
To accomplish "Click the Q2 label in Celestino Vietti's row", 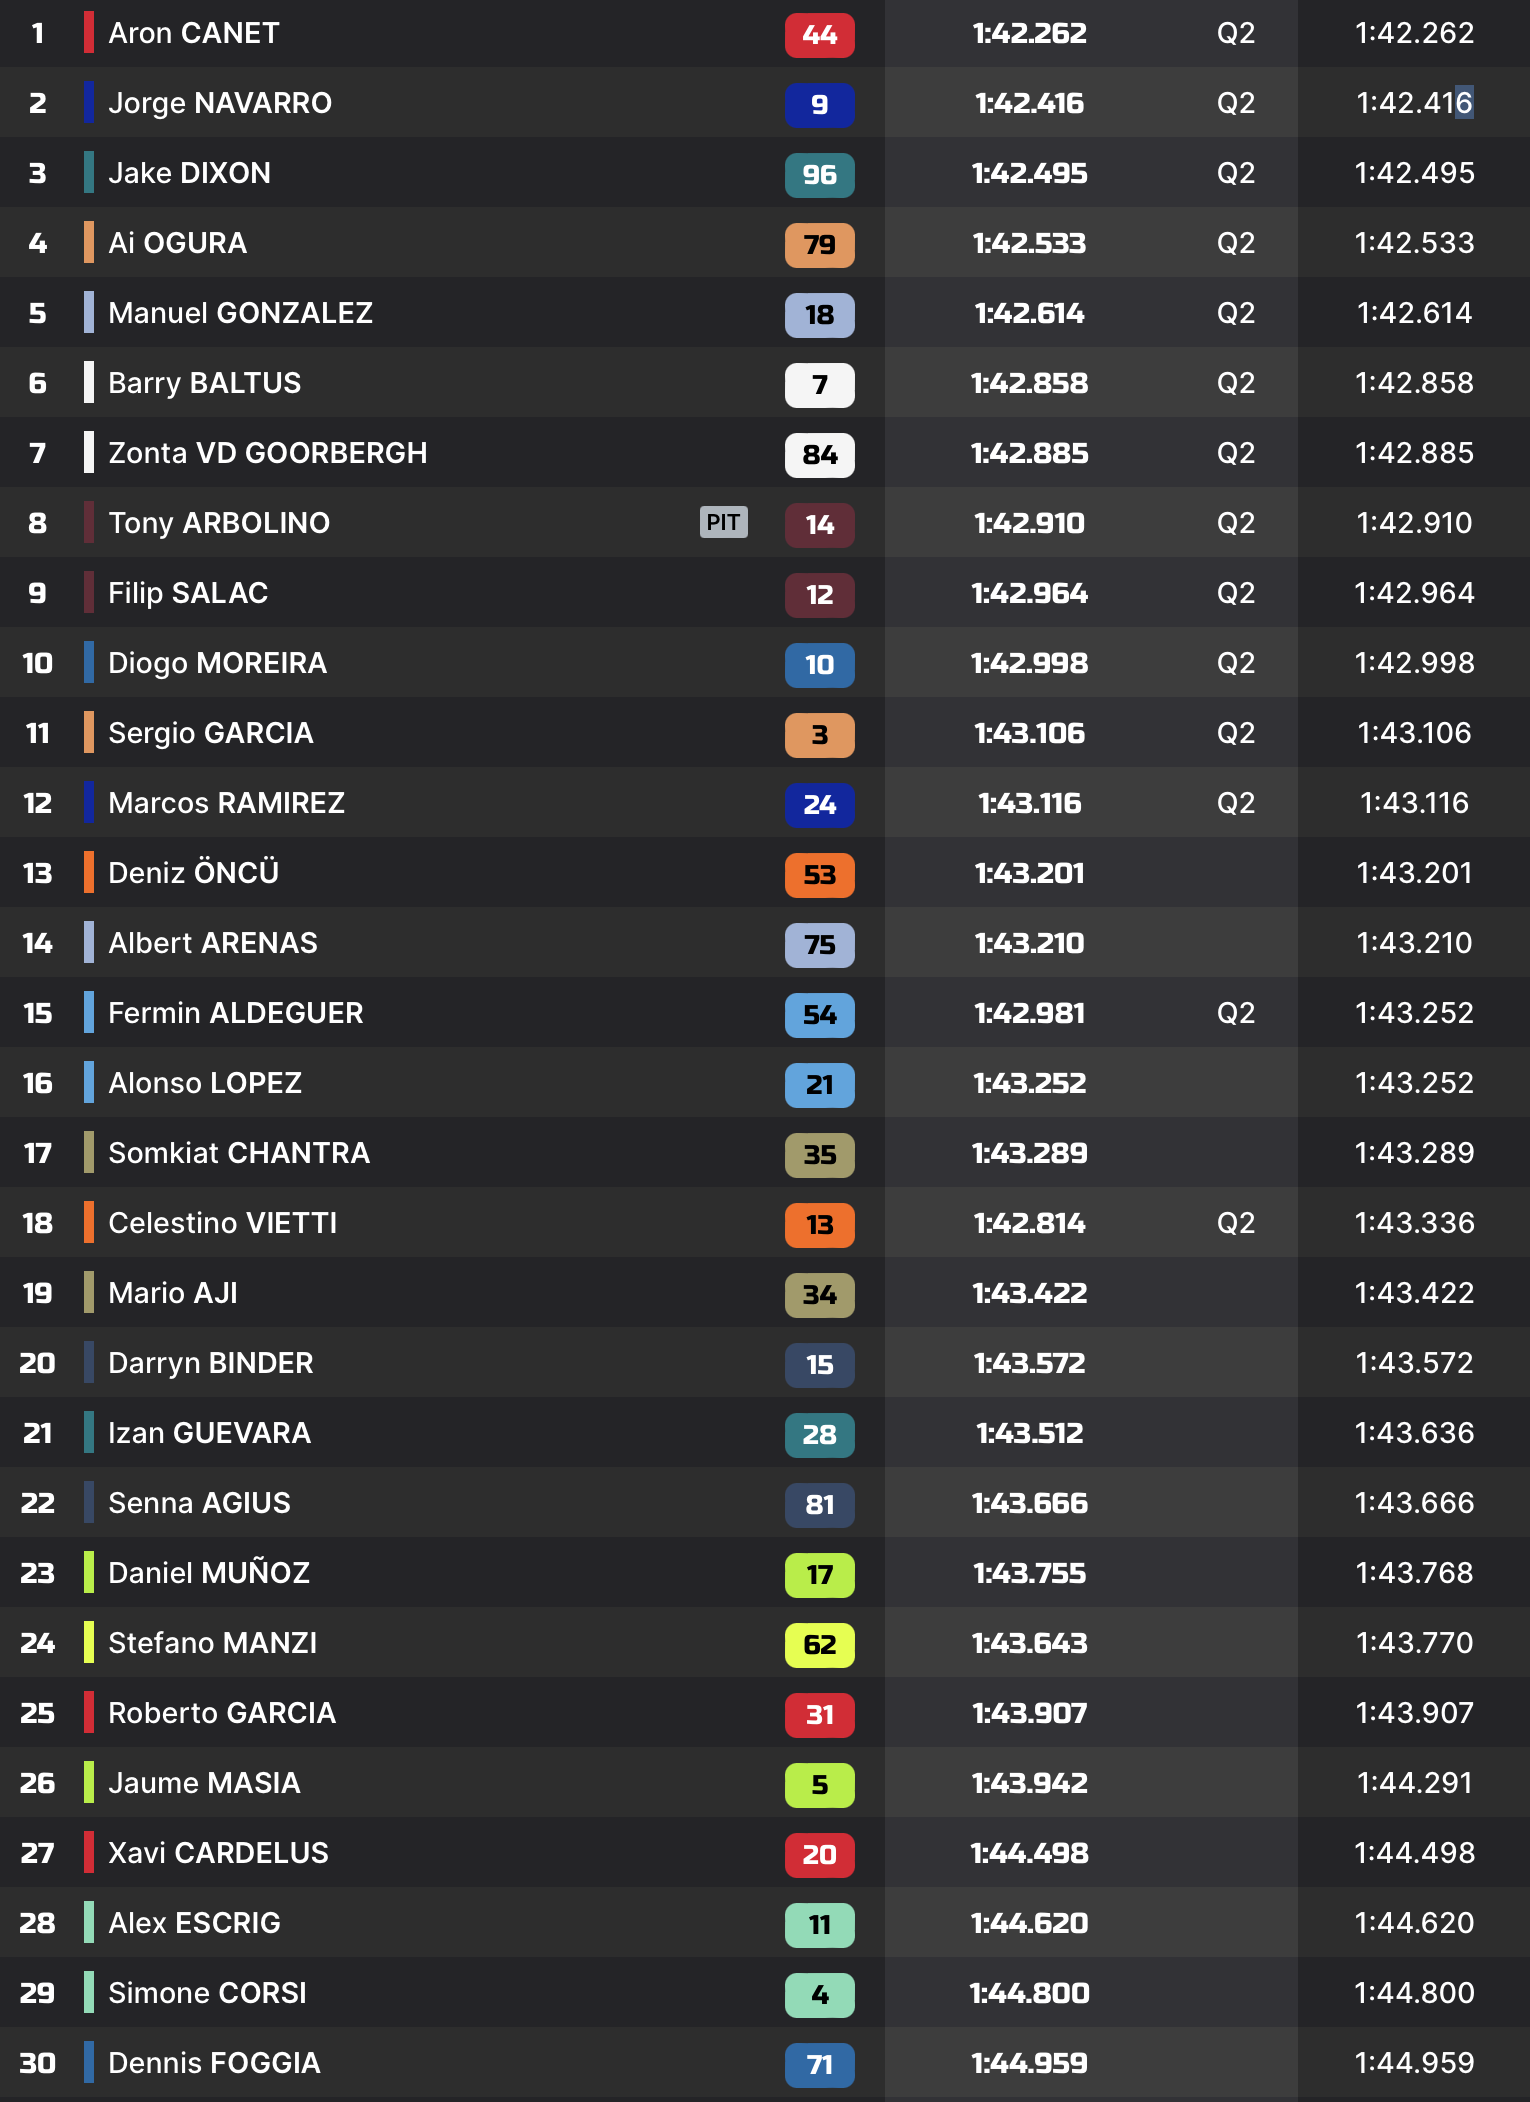I will click(x=1235, y=1223).
